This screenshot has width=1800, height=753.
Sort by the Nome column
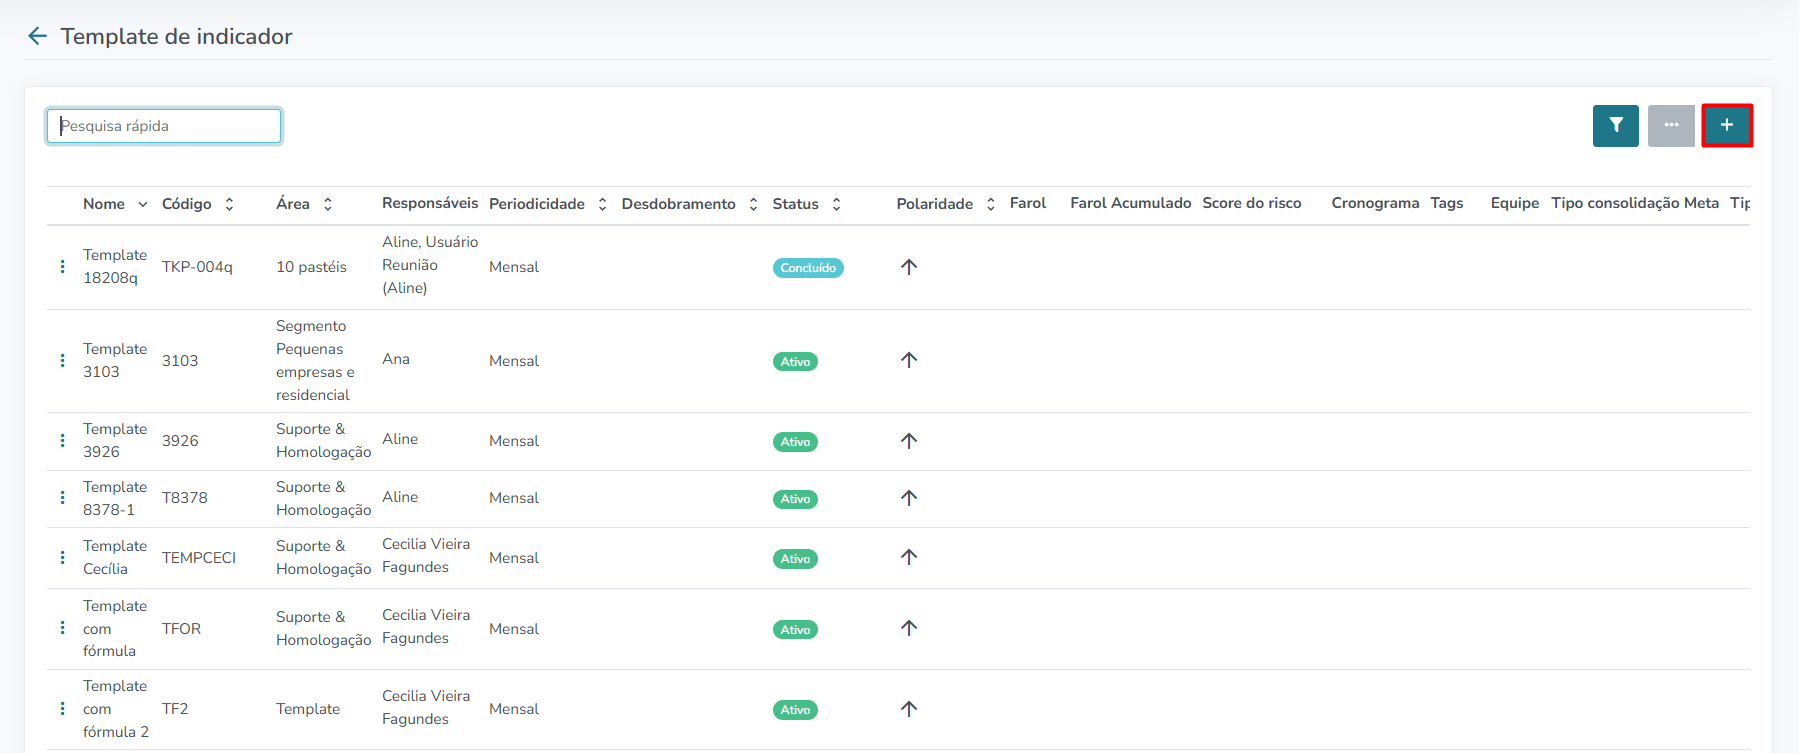click(x=115, y=204)
